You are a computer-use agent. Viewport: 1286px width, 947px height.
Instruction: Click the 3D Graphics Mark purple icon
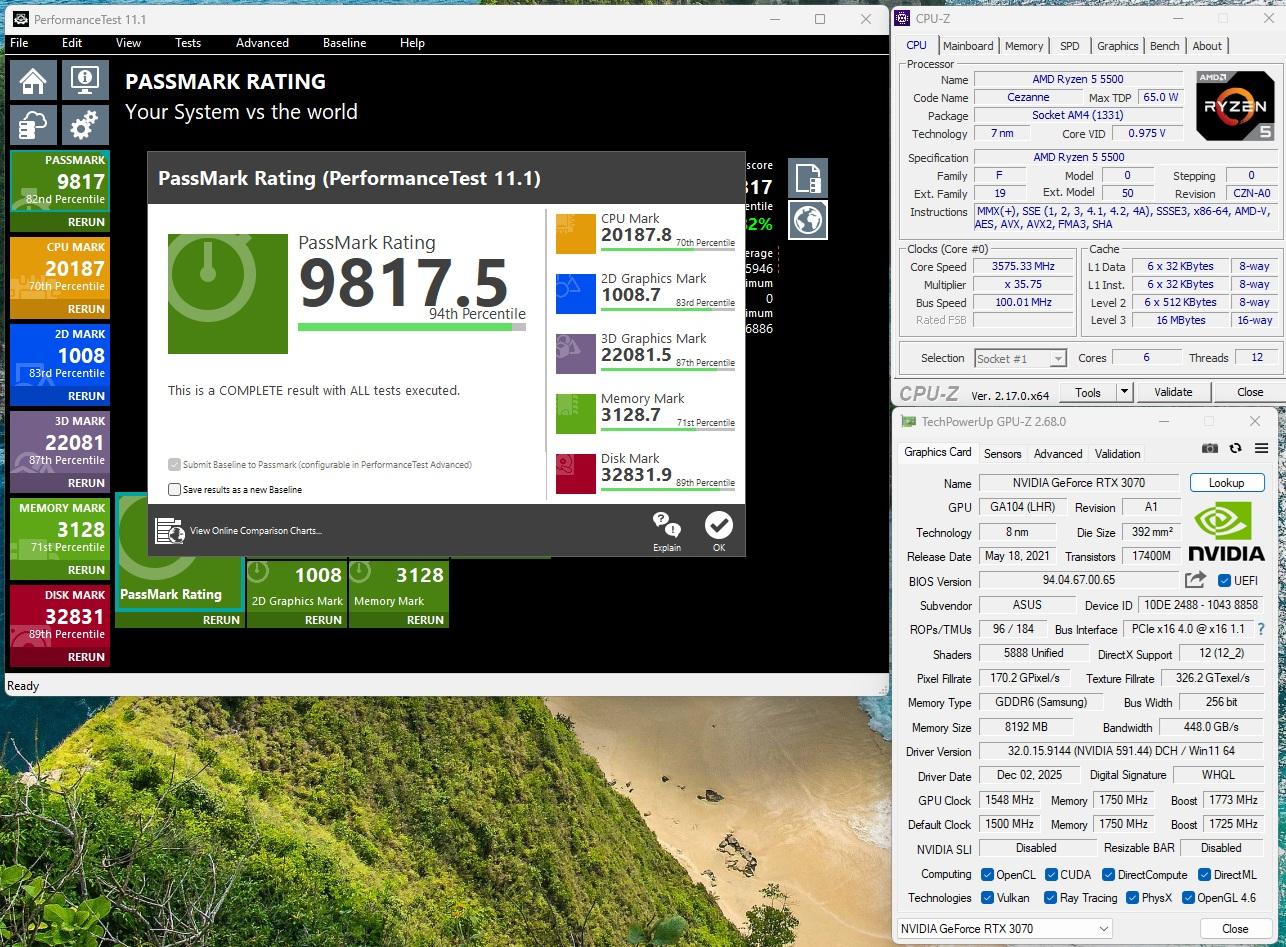coord(575,354)
